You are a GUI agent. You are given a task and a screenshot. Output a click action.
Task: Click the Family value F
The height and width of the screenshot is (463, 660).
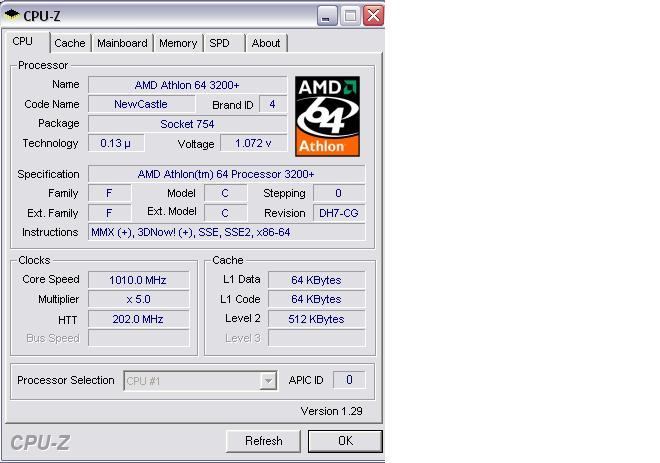click(109, 193)
